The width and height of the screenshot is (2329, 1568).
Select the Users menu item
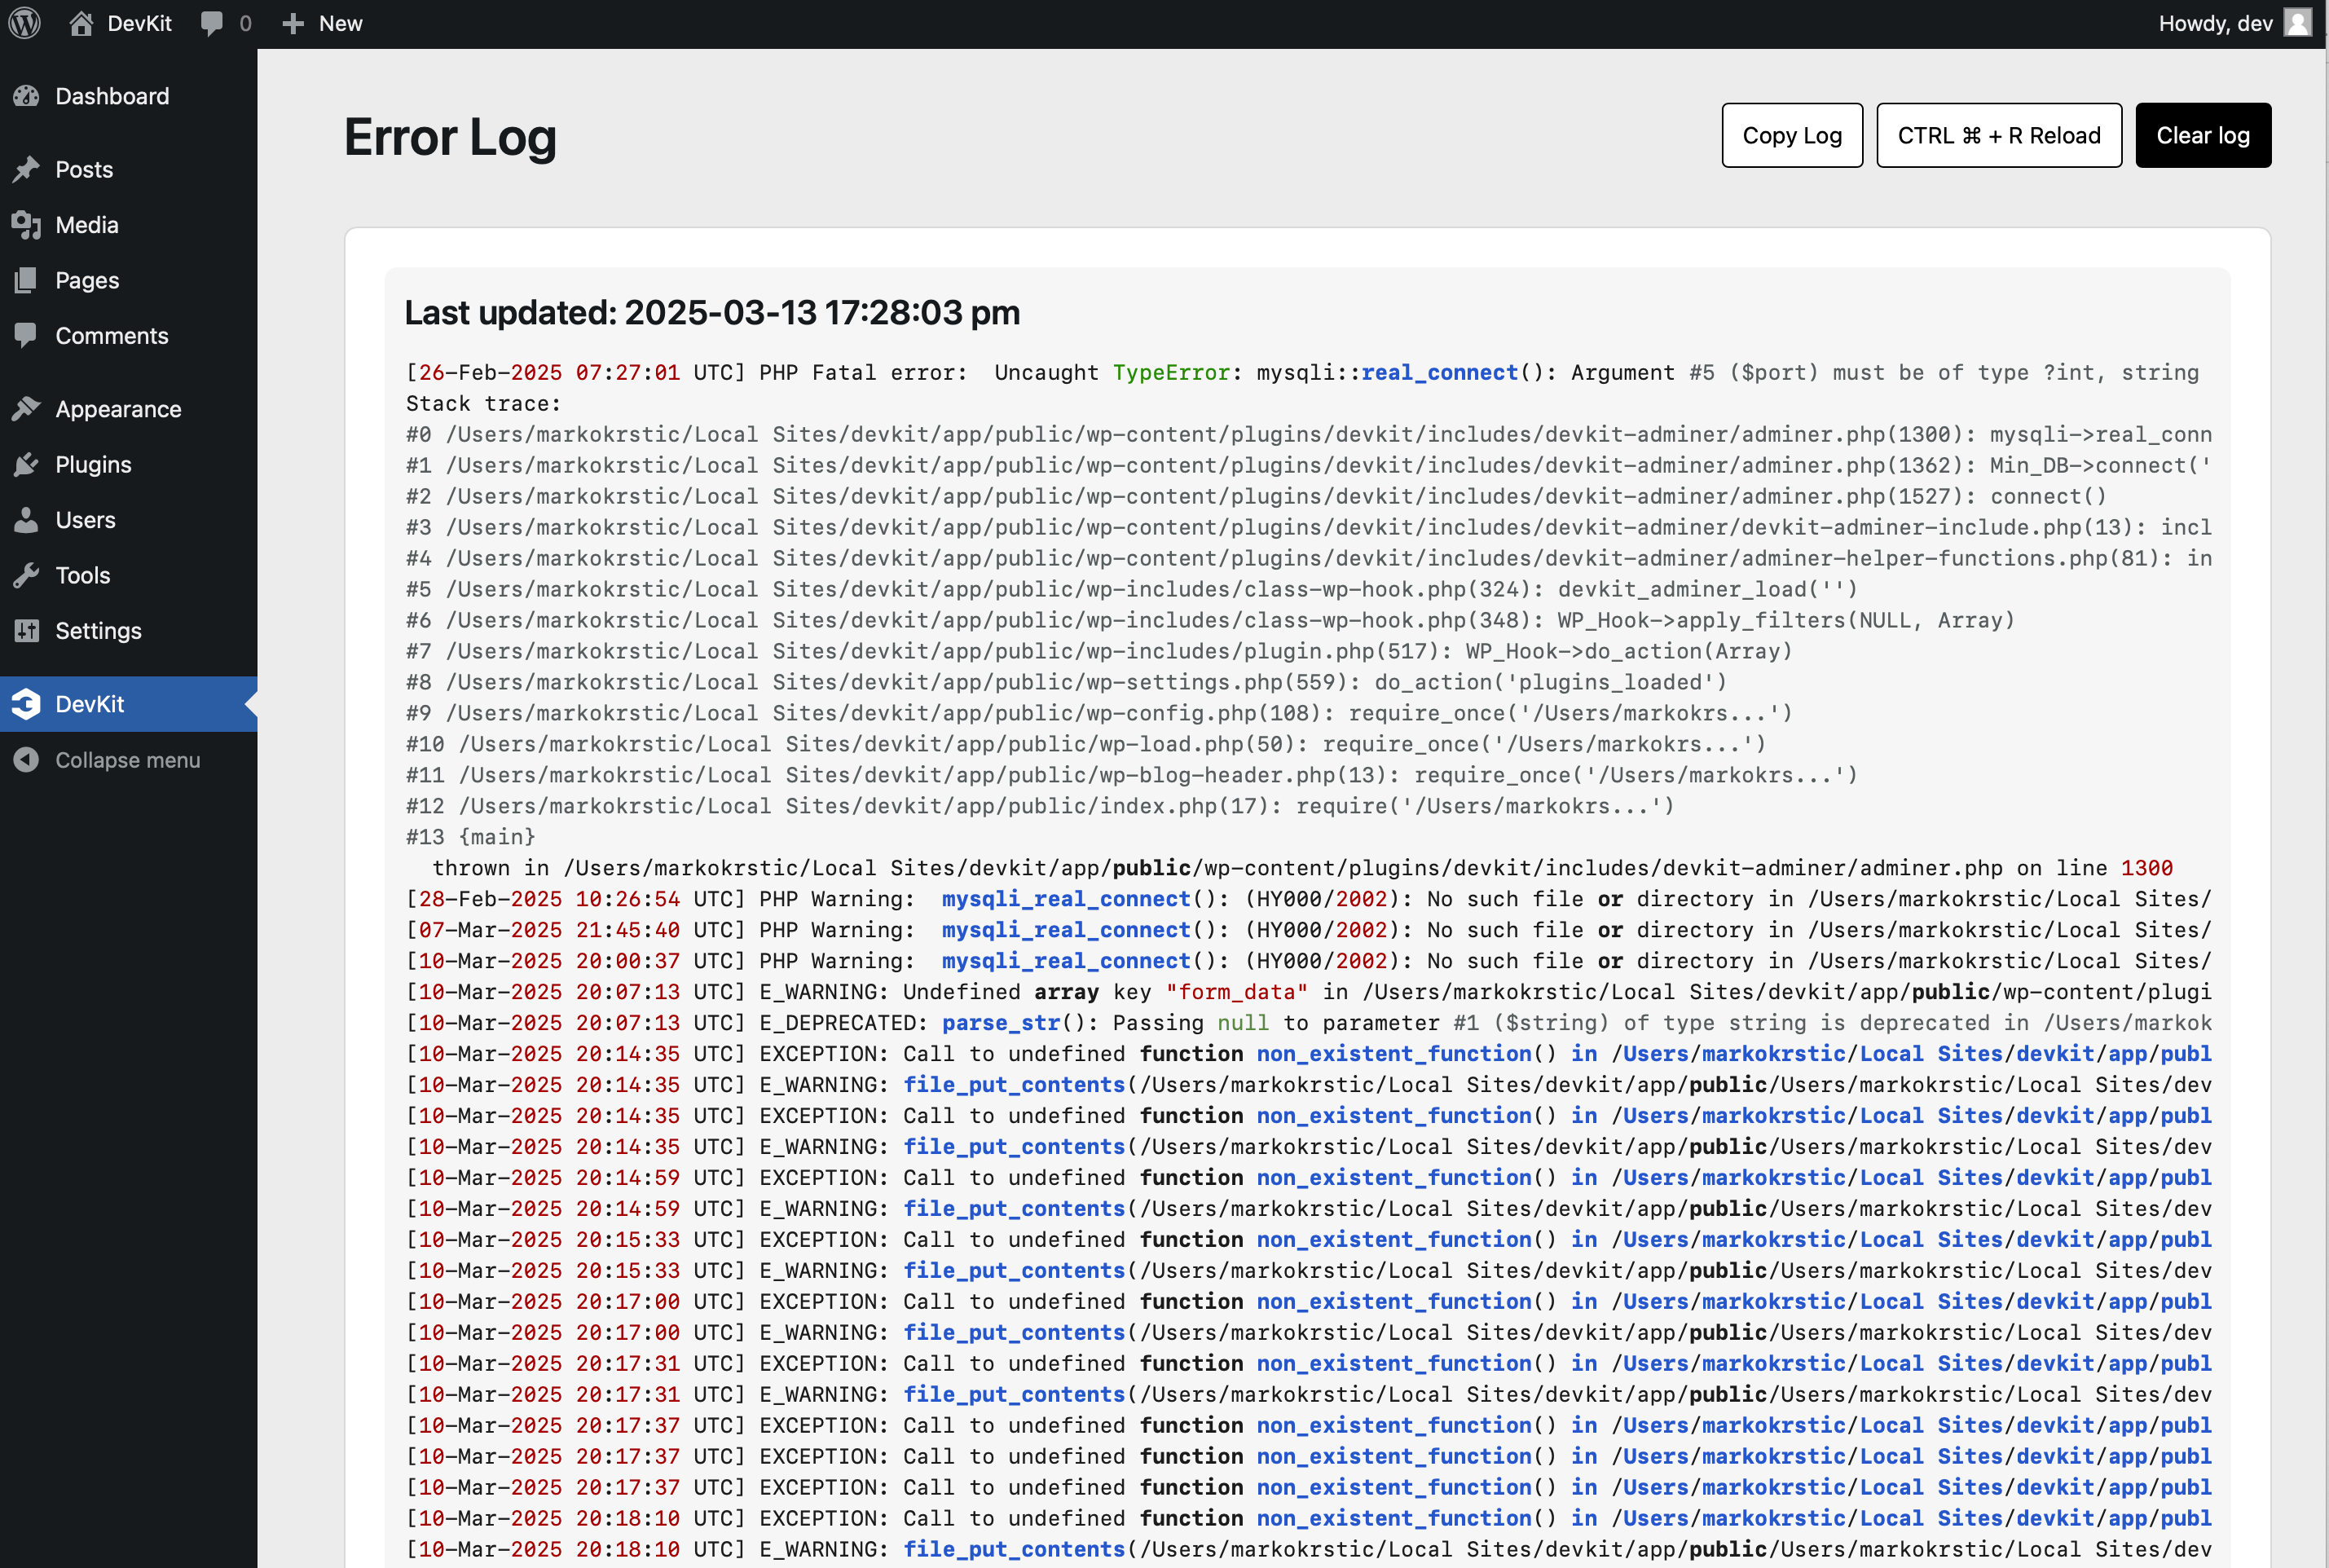85,520
